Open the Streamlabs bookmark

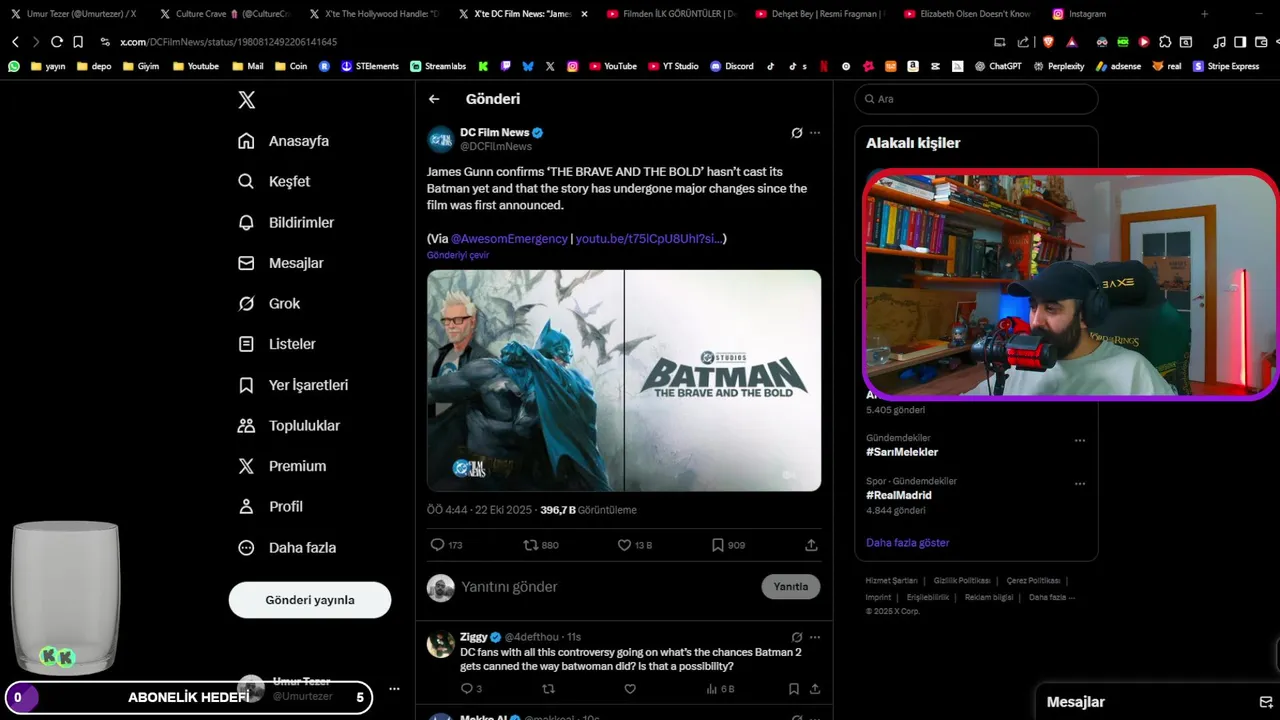coord(438,66)
